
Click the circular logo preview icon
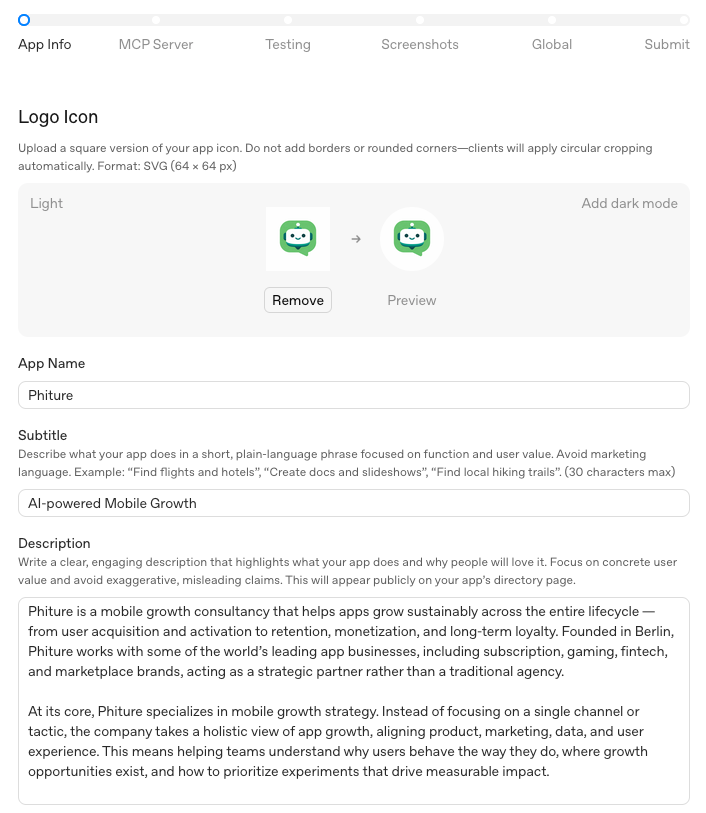point(412,239)
